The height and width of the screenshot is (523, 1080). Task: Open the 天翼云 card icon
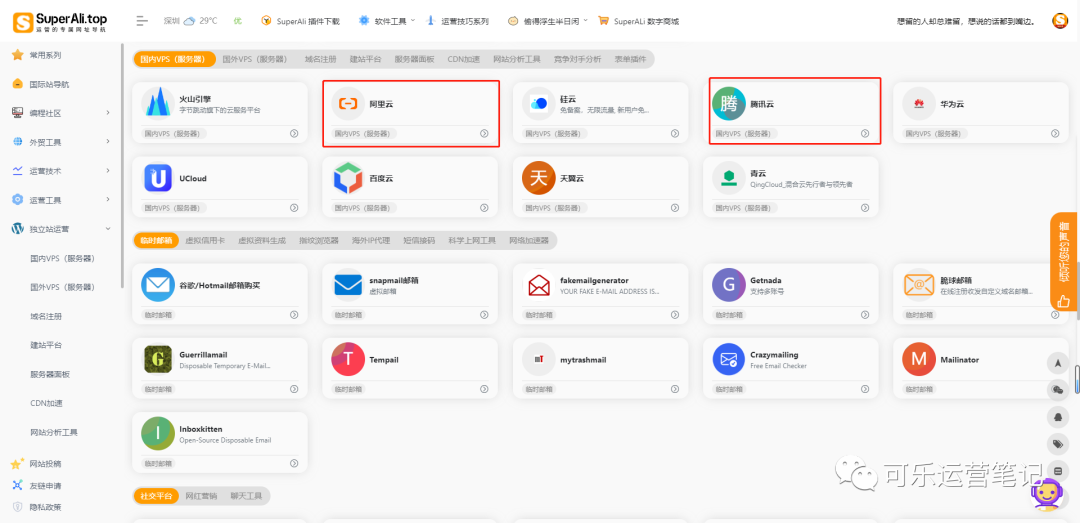(x=539, y=178)
